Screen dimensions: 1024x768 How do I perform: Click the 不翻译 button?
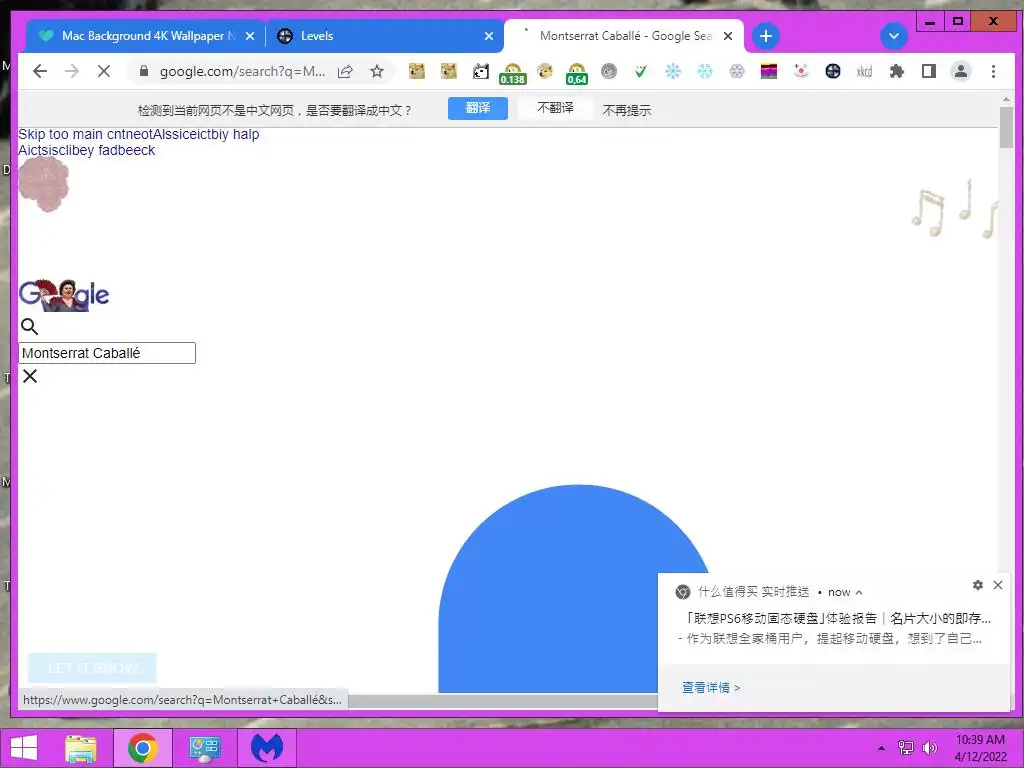pos(555,108)
